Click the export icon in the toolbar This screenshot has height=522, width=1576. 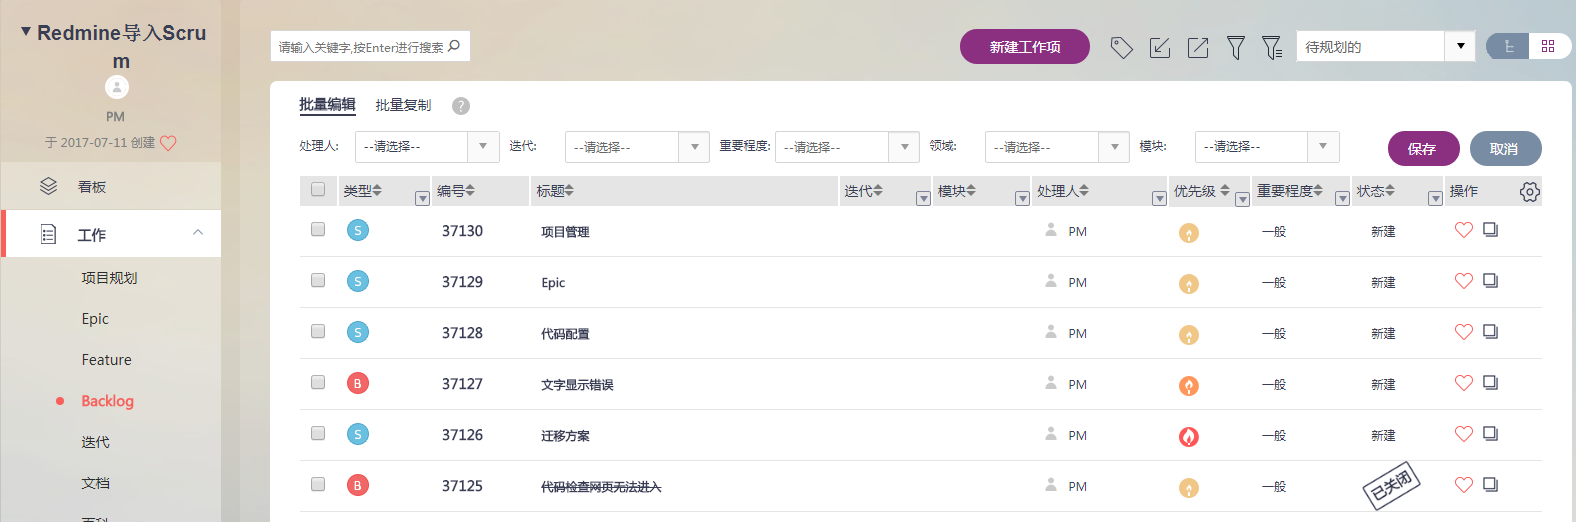(x=1198, y=47)
